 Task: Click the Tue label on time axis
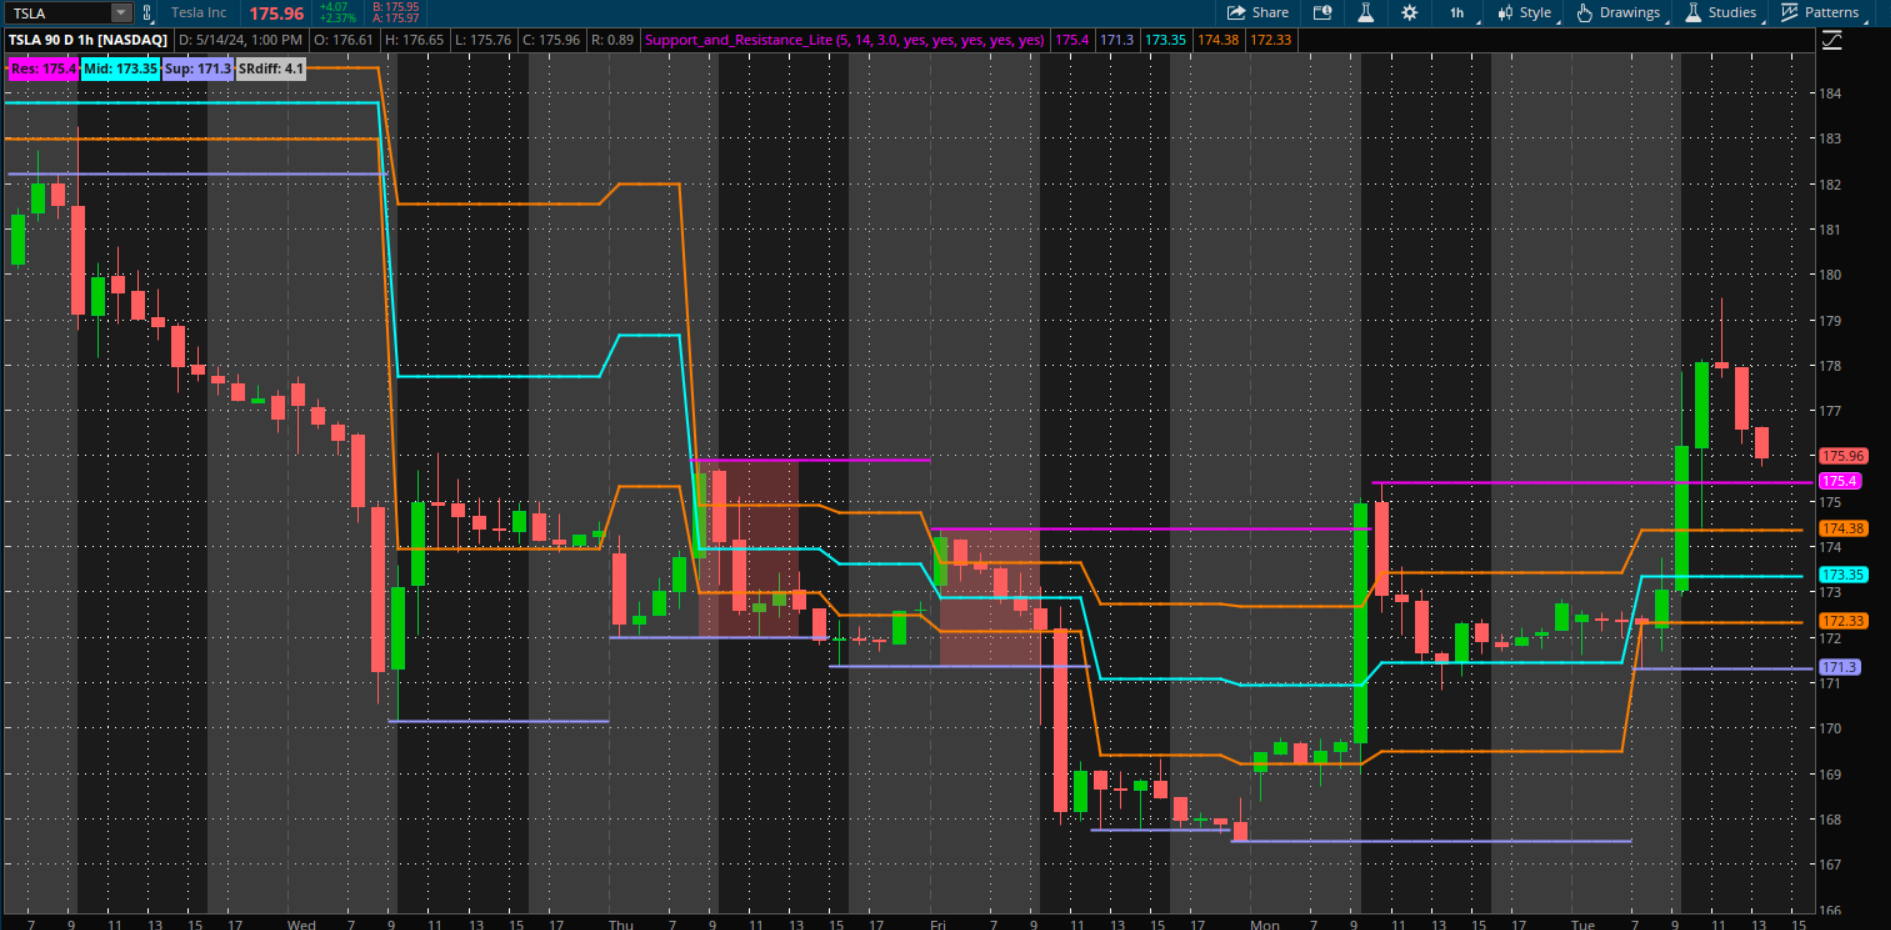tap(1583, 924)
